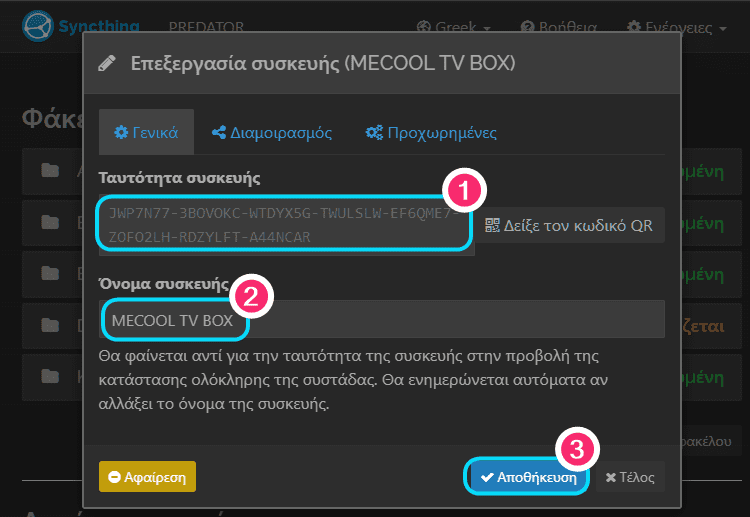Screen dimensions: 750x517
Task: Click the cogs icon on Προχωρημένες tab
Action: (374, 132)
